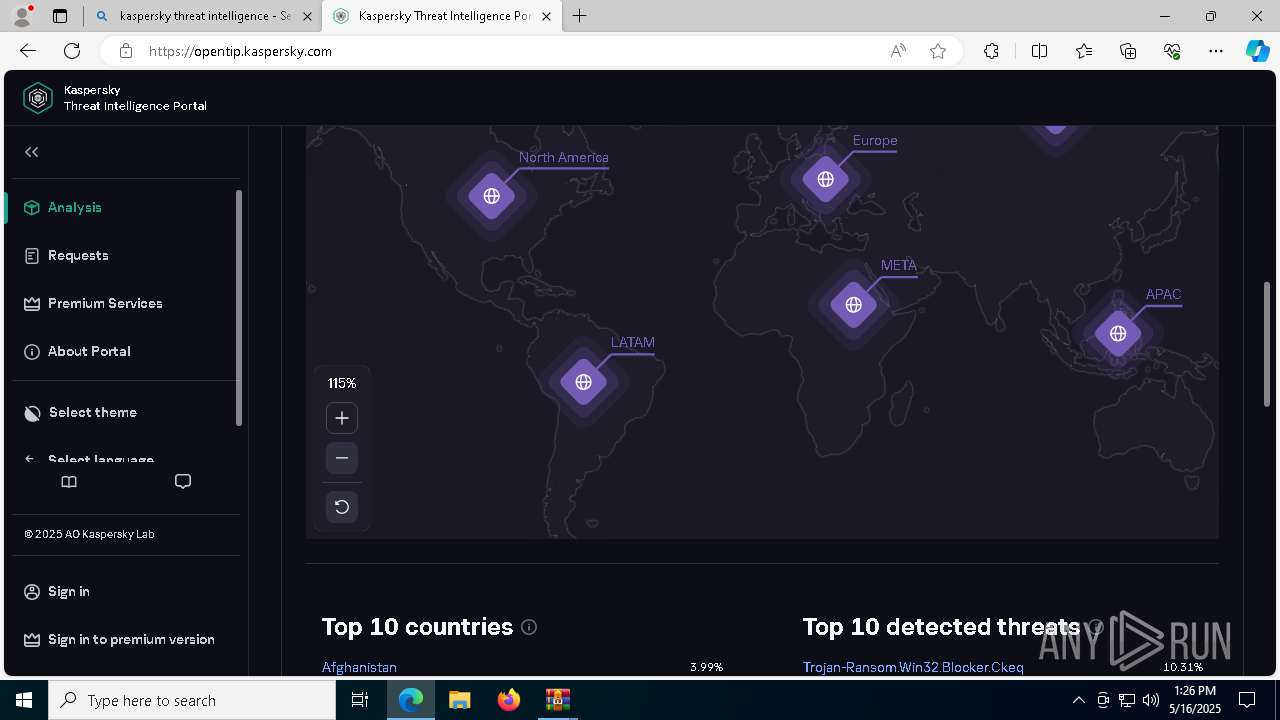
Task: Open Afghanistan country link
Action: [359, 667]
